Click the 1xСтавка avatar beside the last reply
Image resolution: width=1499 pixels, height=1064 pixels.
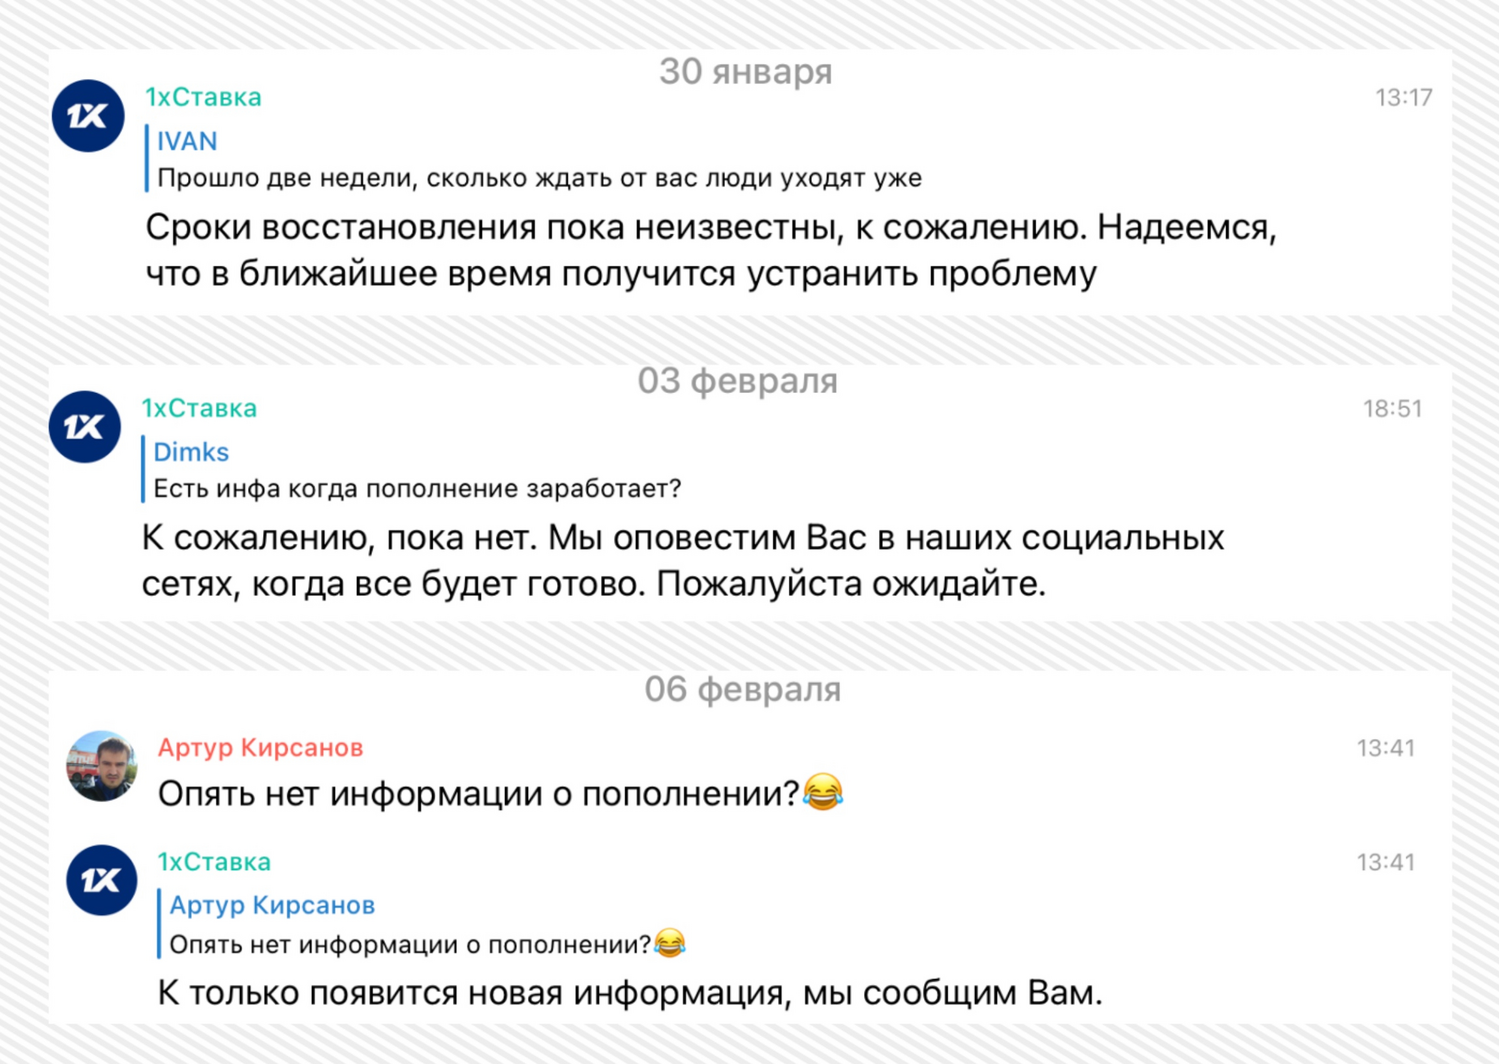(101, 880)
